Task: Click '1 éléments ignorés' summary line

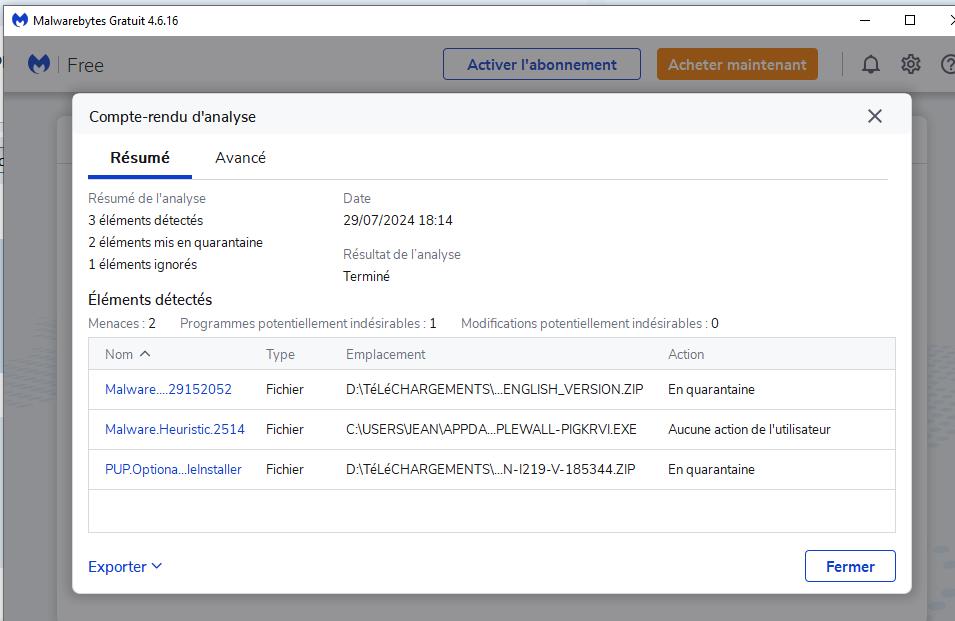Action: click(x=143, y=264)
